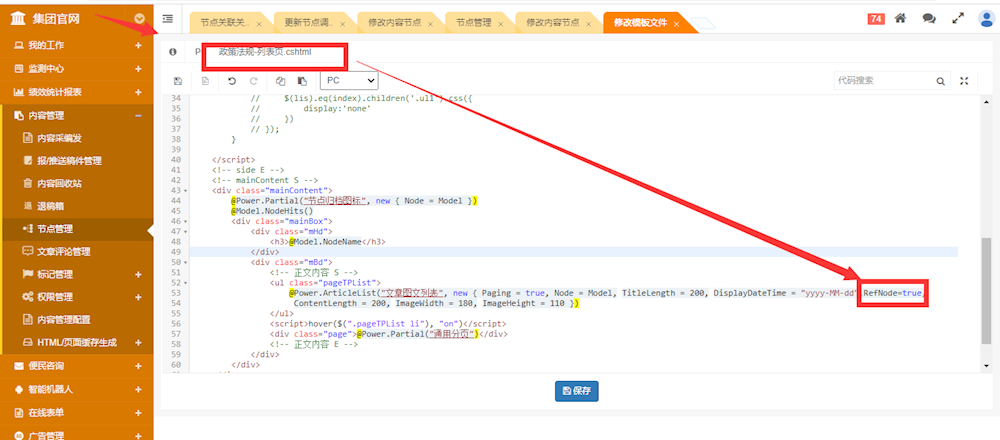Image resolution: width=1000 pixels, height=440 pixels.
Task: Expand the 标记管理 submenu
Action: pos(138,275)
